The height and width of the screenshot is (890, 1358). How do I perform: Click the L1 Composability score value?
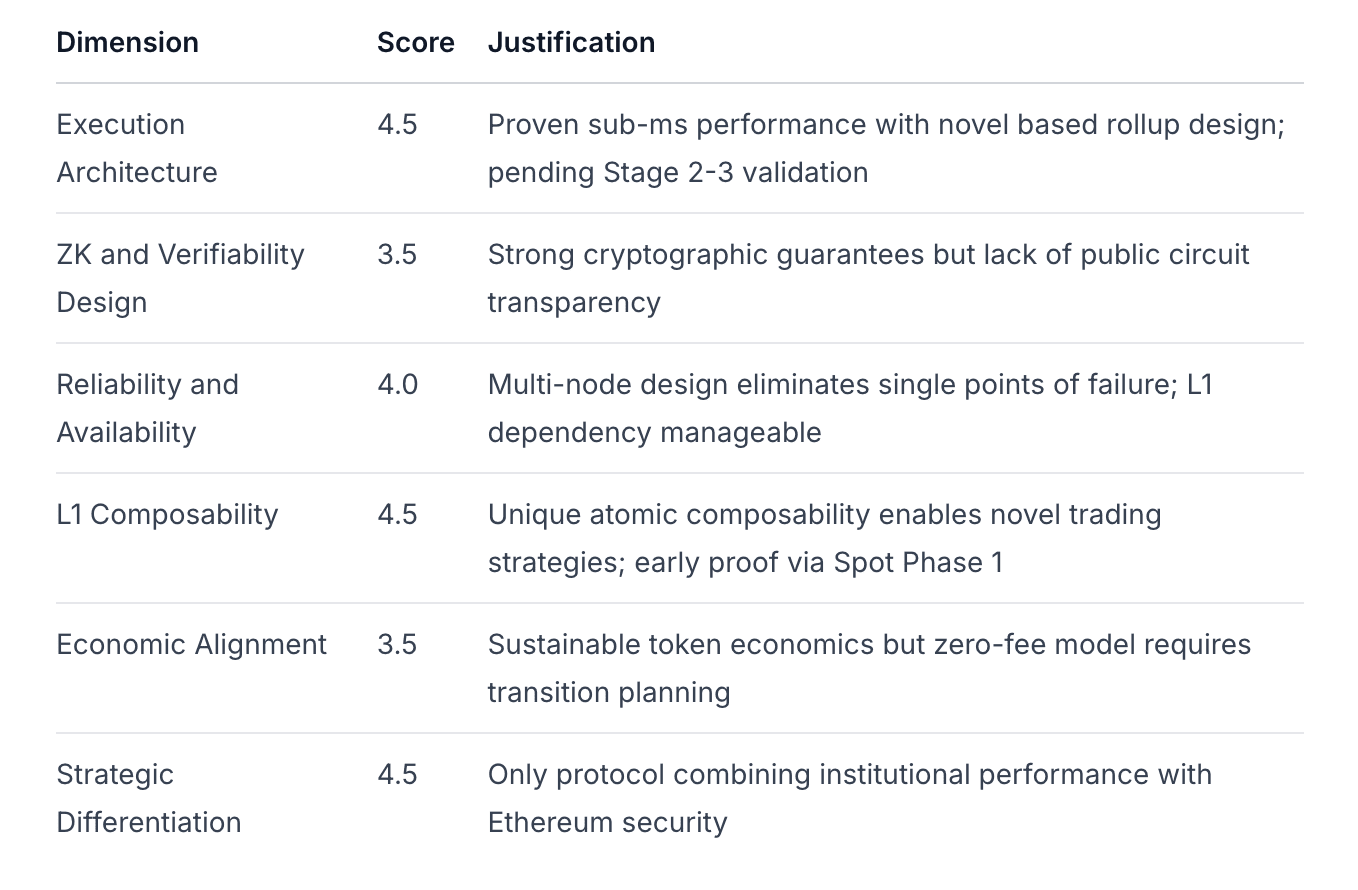click(x=397, y=514)
